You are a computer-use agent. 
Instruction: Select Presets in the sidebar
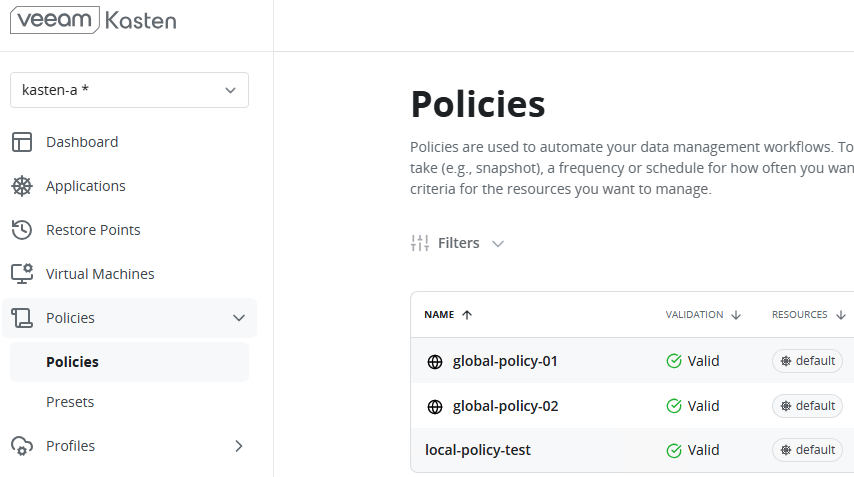click(70, 402)
